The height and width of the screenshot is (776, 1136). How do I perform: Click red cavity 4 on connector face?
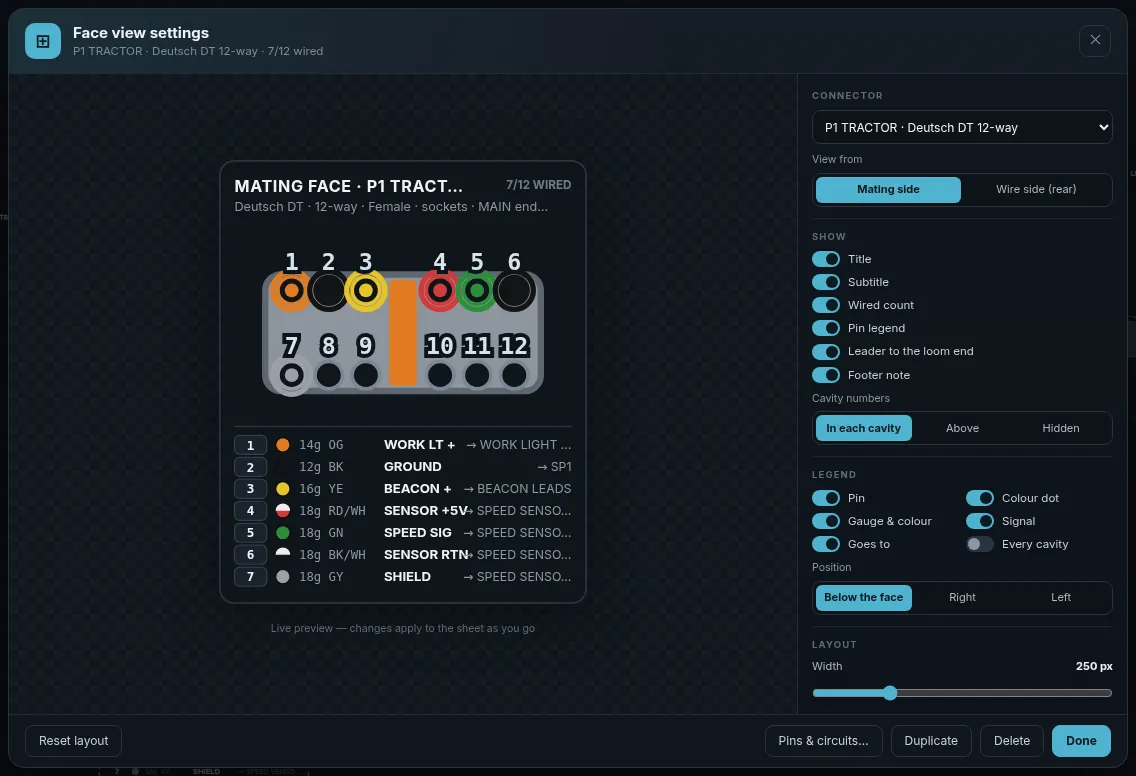(440, 291)
